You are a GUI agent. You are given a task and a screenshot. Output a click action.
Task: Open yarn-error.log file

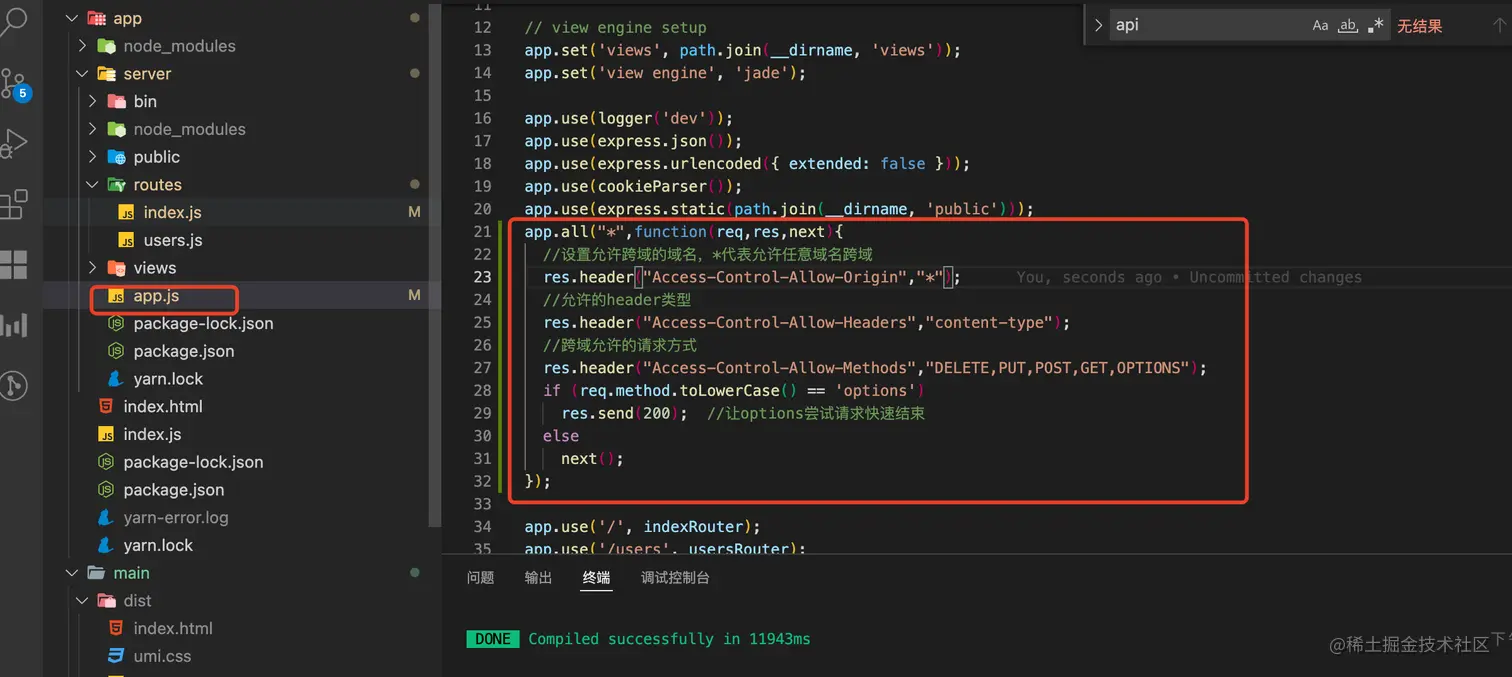[176, 517]
